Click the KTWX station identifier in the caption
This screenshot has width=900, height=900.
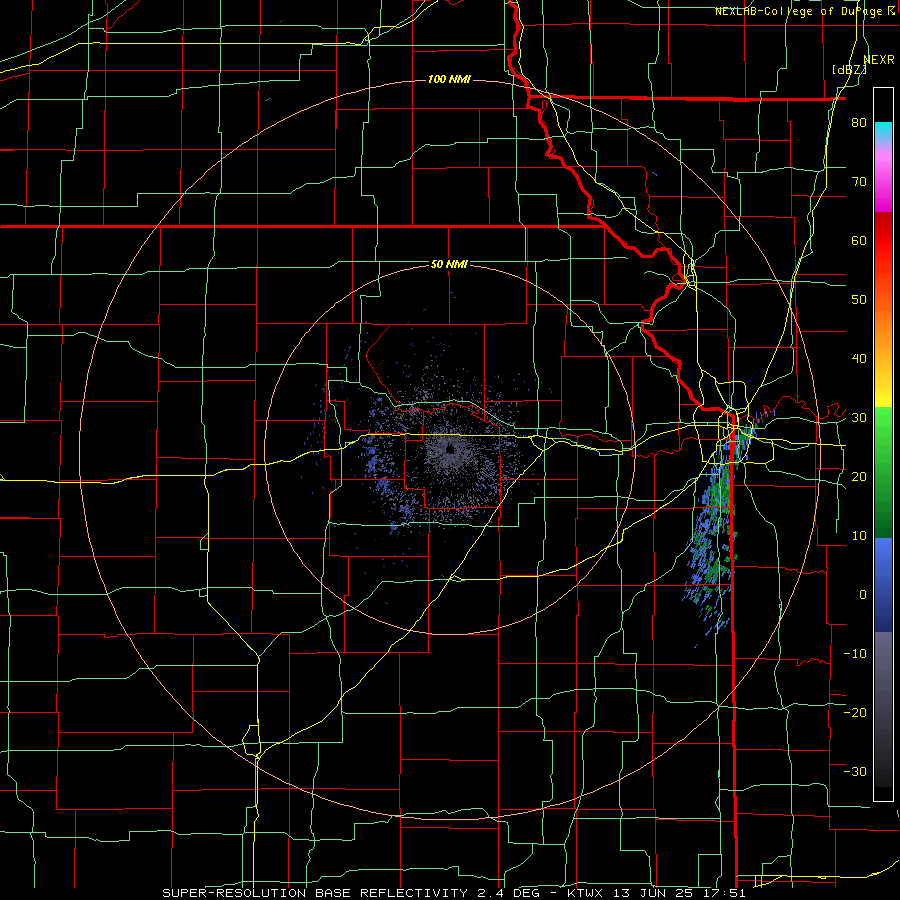pos(587,893)
